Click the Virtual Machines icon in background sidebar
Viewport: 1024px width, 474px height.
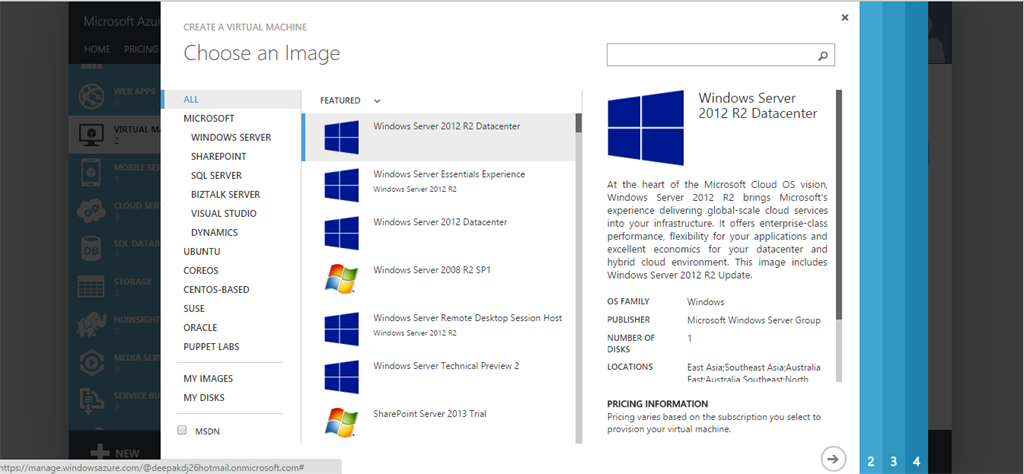tap(91, 134)
